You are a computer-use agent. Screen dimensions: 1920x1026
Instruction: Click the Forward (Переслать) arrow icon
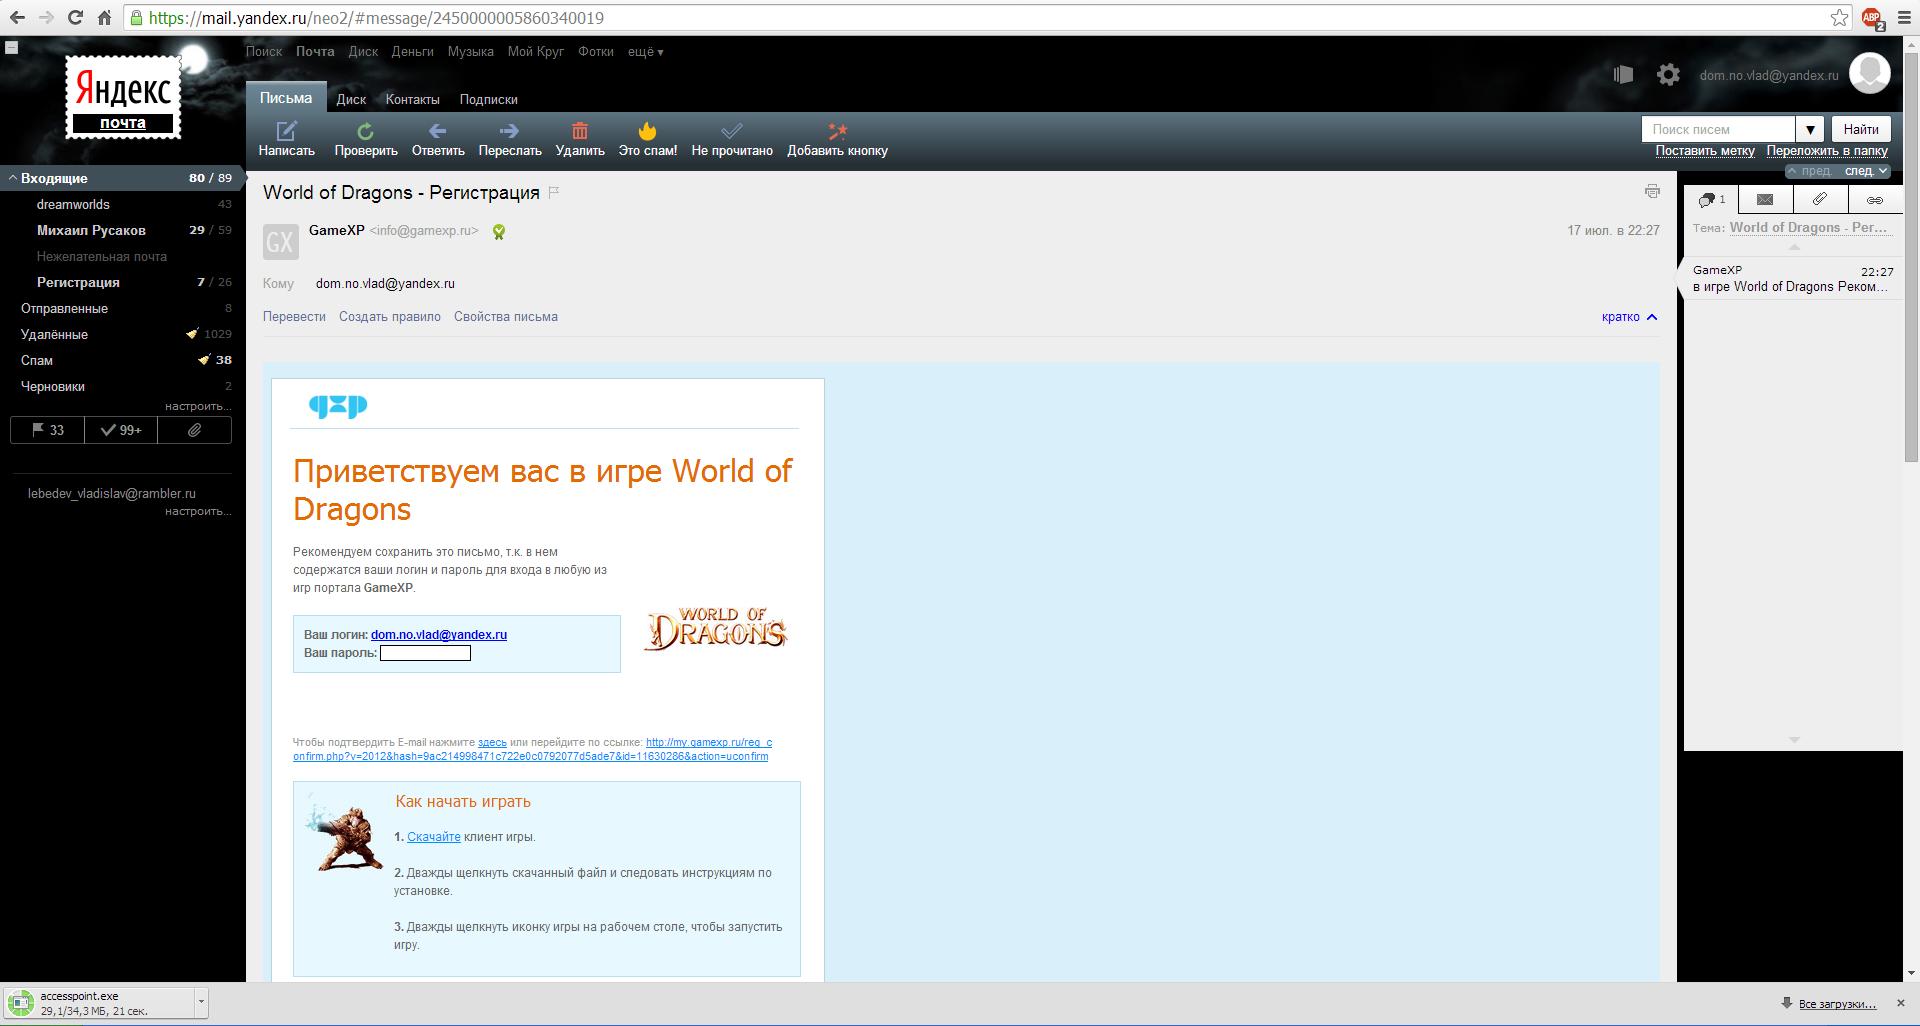click(x=509, y=131)
